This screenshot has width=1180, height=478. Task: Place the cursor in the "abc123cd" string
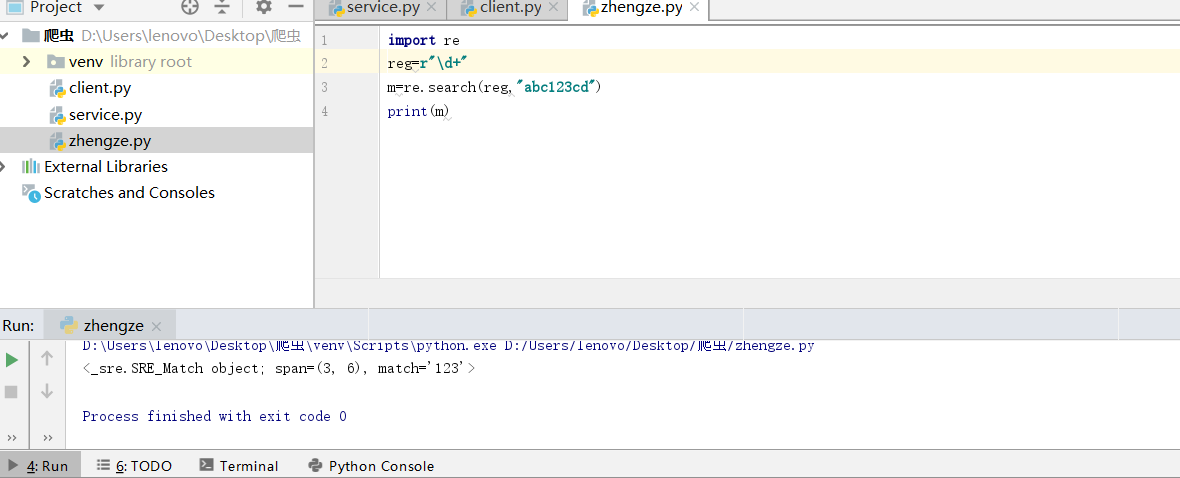coord(558,87)
